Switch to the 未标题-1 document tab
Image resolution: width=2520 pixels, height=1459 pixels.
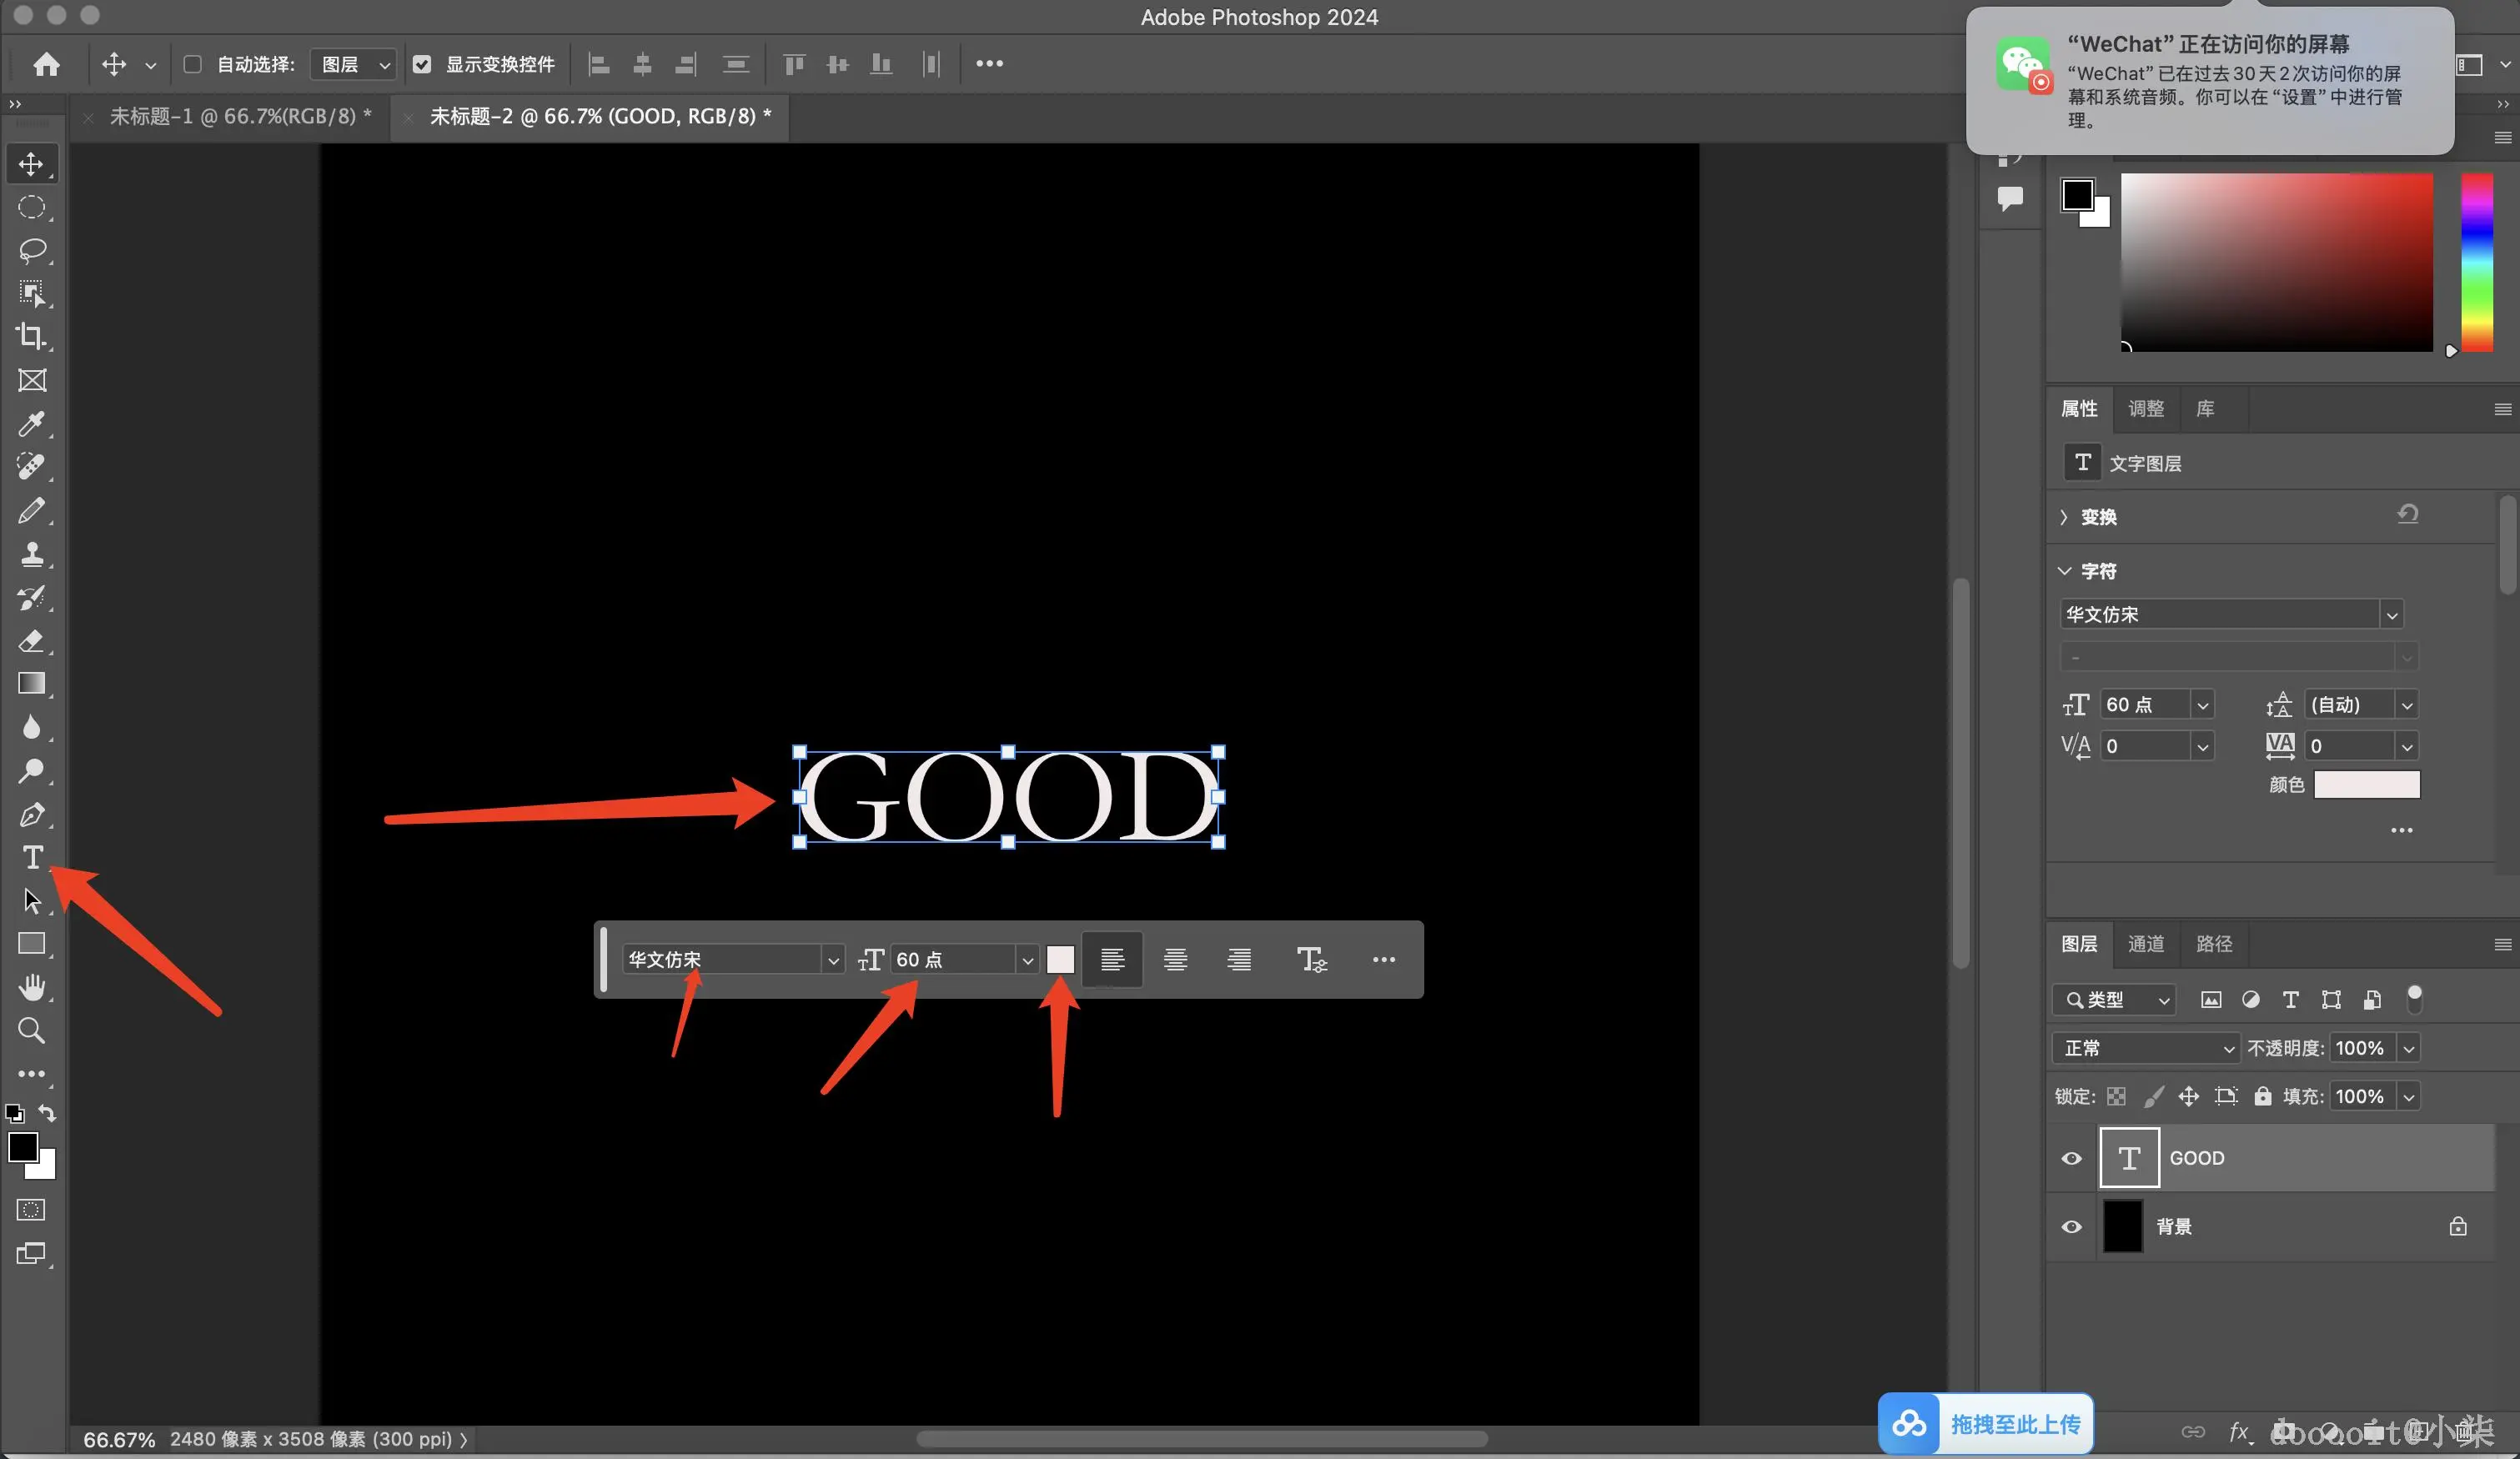point(240,117)
